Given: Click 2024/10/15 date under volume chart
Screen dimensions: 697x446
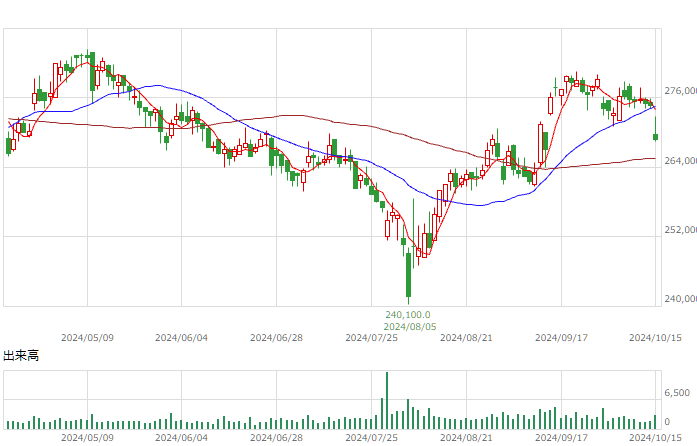Looking at the screenshot, I should [x=655, y=438].
